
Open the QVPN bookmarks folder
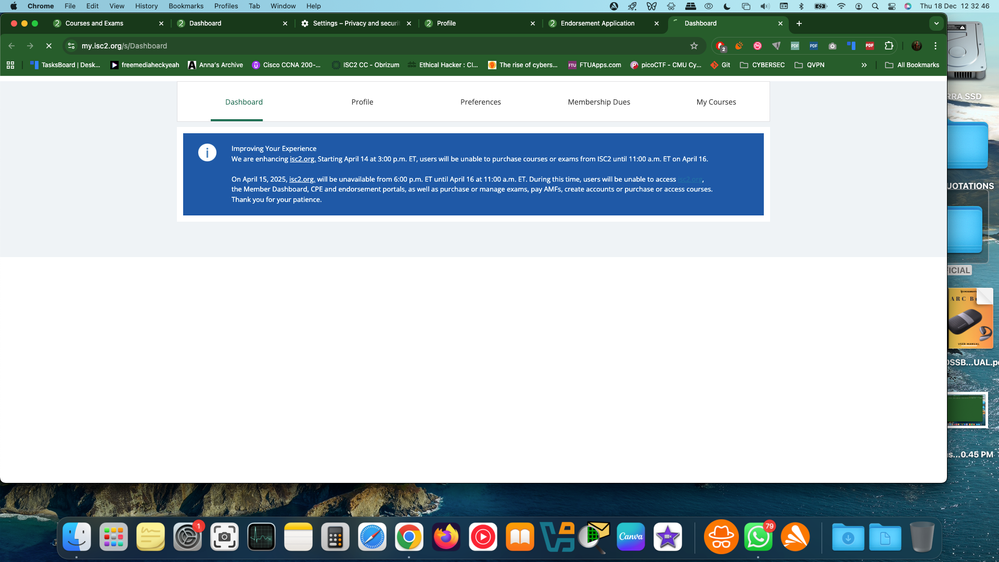click(809, 65)
